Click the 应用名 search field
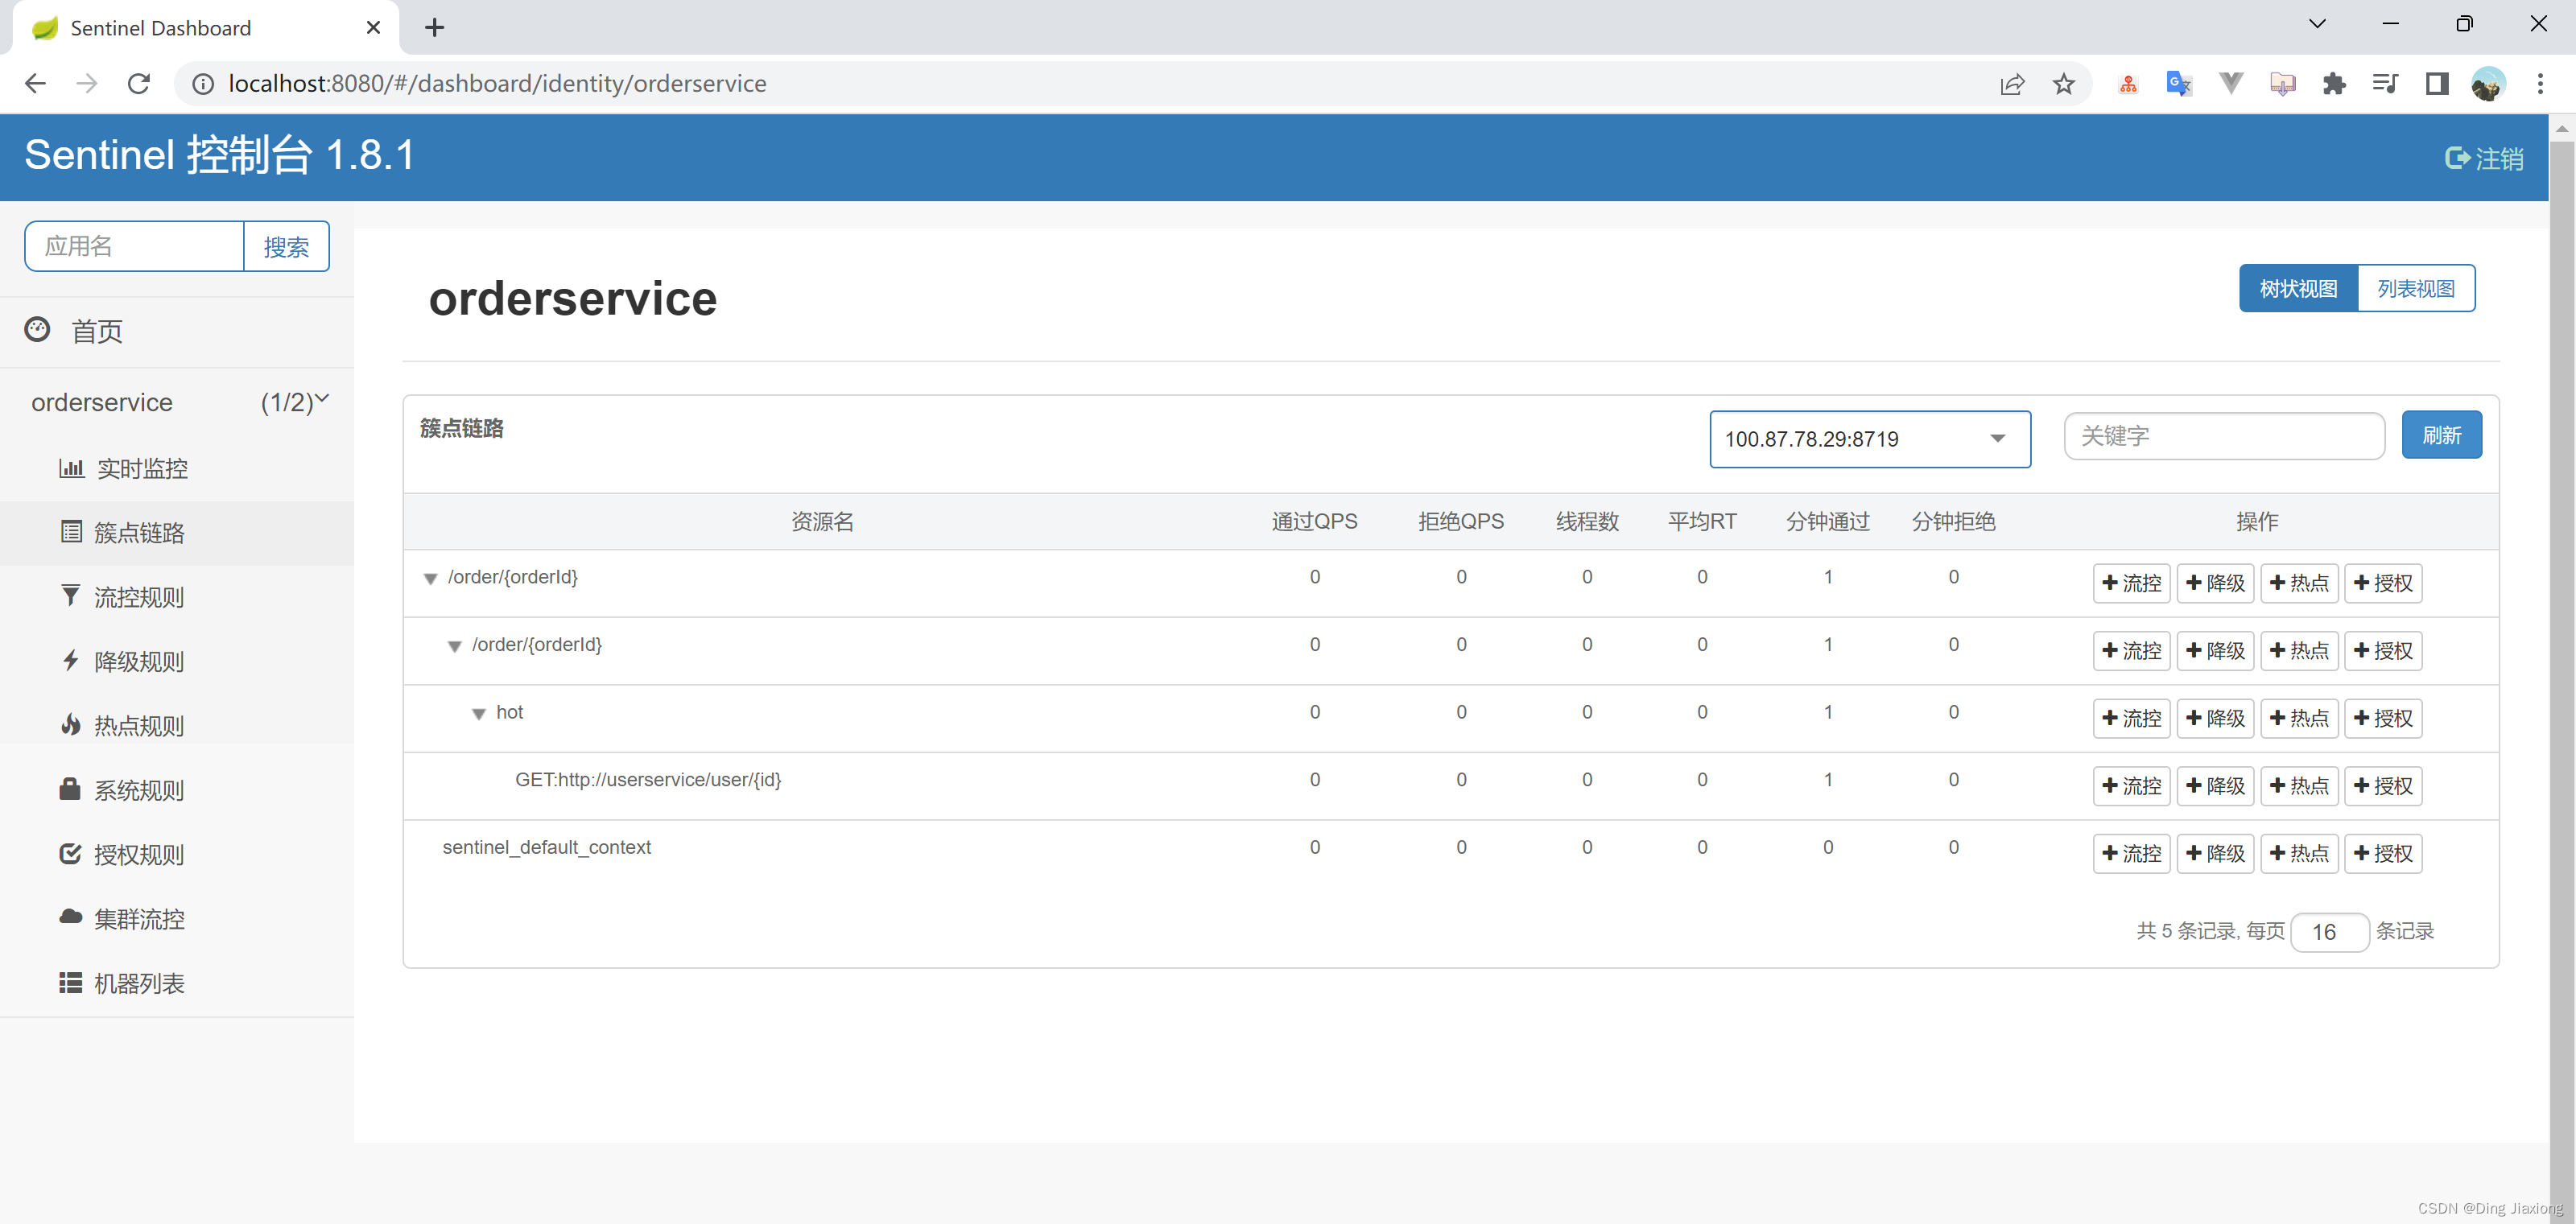 pyautogui.click(x=135, y=246)
